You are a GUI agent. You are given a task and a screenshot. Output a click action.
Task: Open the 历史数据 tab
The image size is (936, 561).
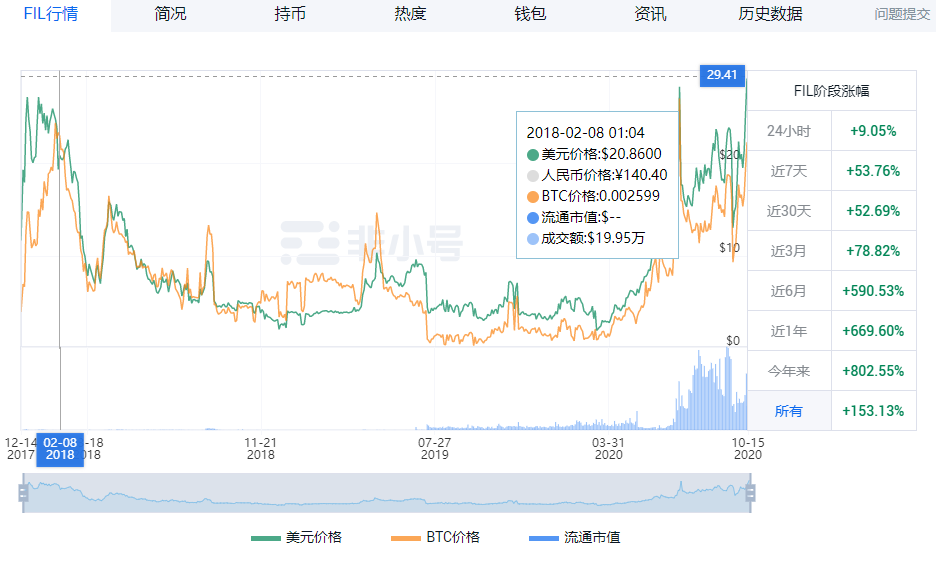(770, 14)
